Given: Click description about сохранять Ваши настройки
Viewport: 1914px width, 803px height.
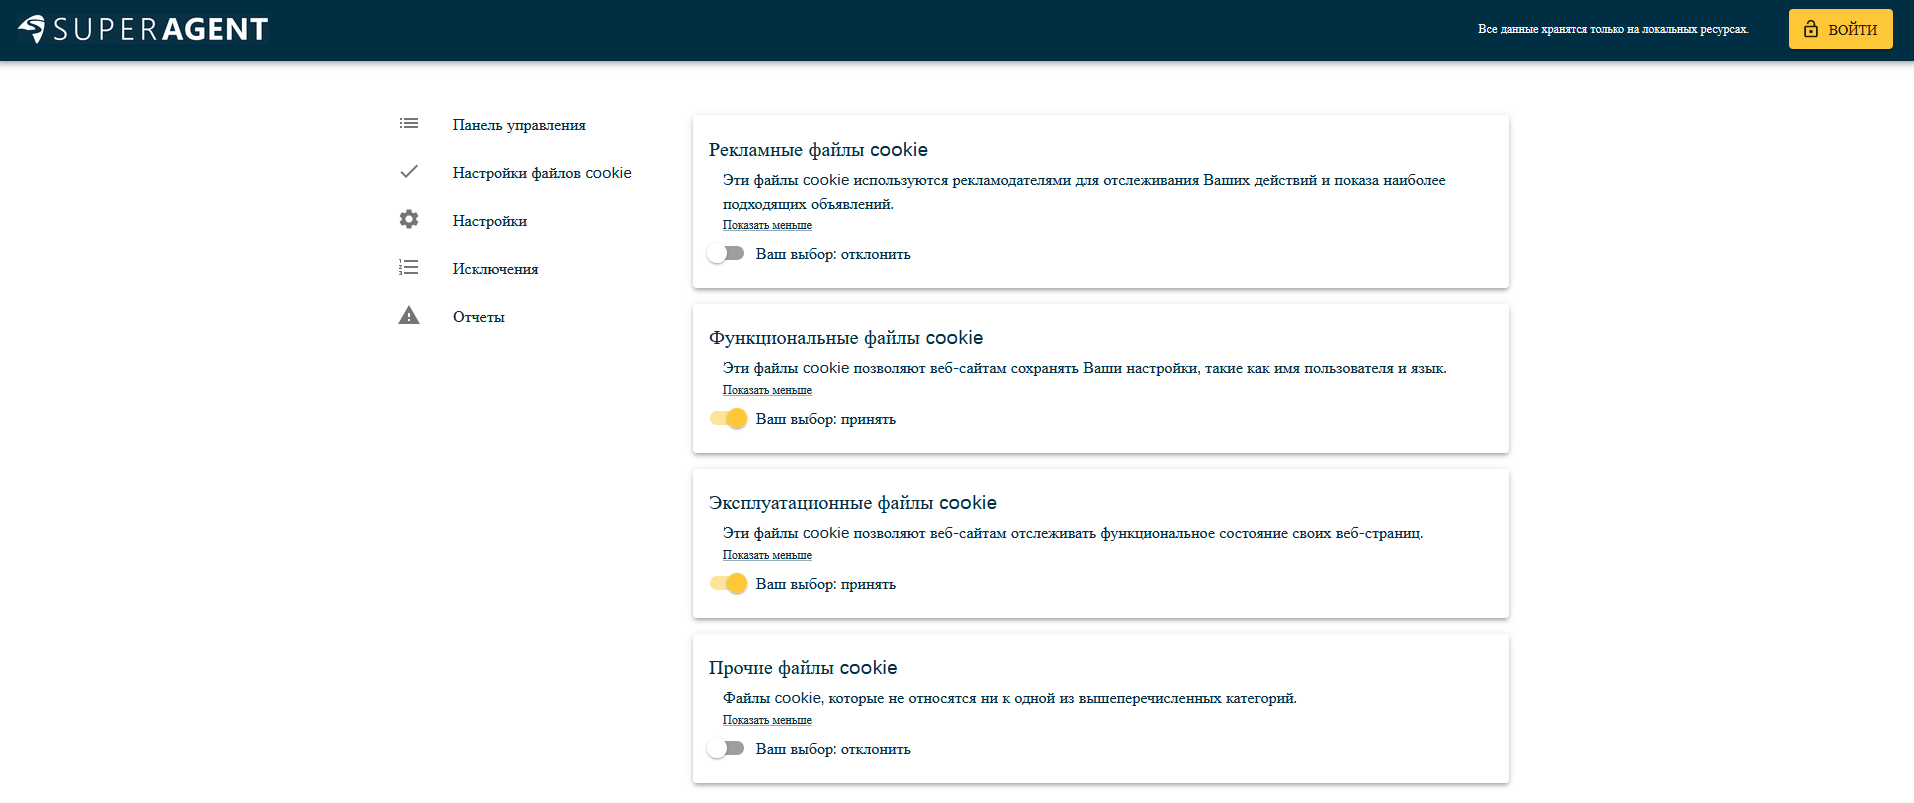Looking at the screenshot, I should 1085,369.
